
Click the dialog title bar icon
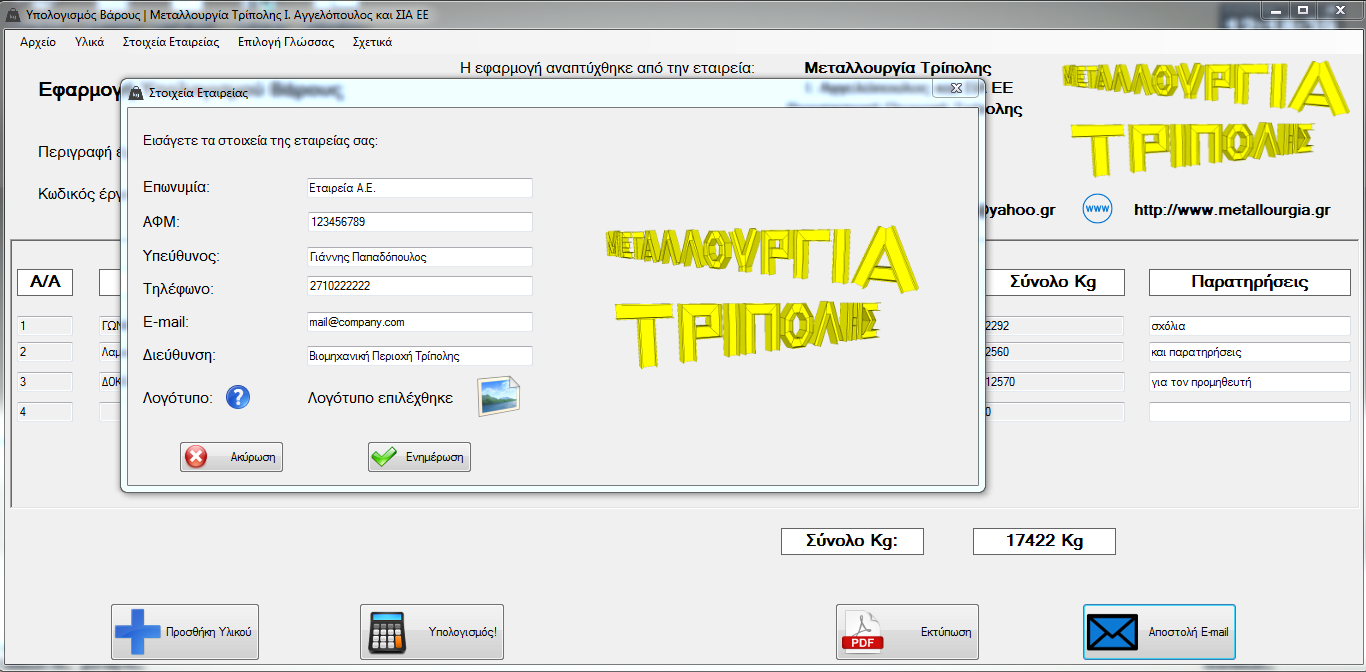(x=136, y=92)
